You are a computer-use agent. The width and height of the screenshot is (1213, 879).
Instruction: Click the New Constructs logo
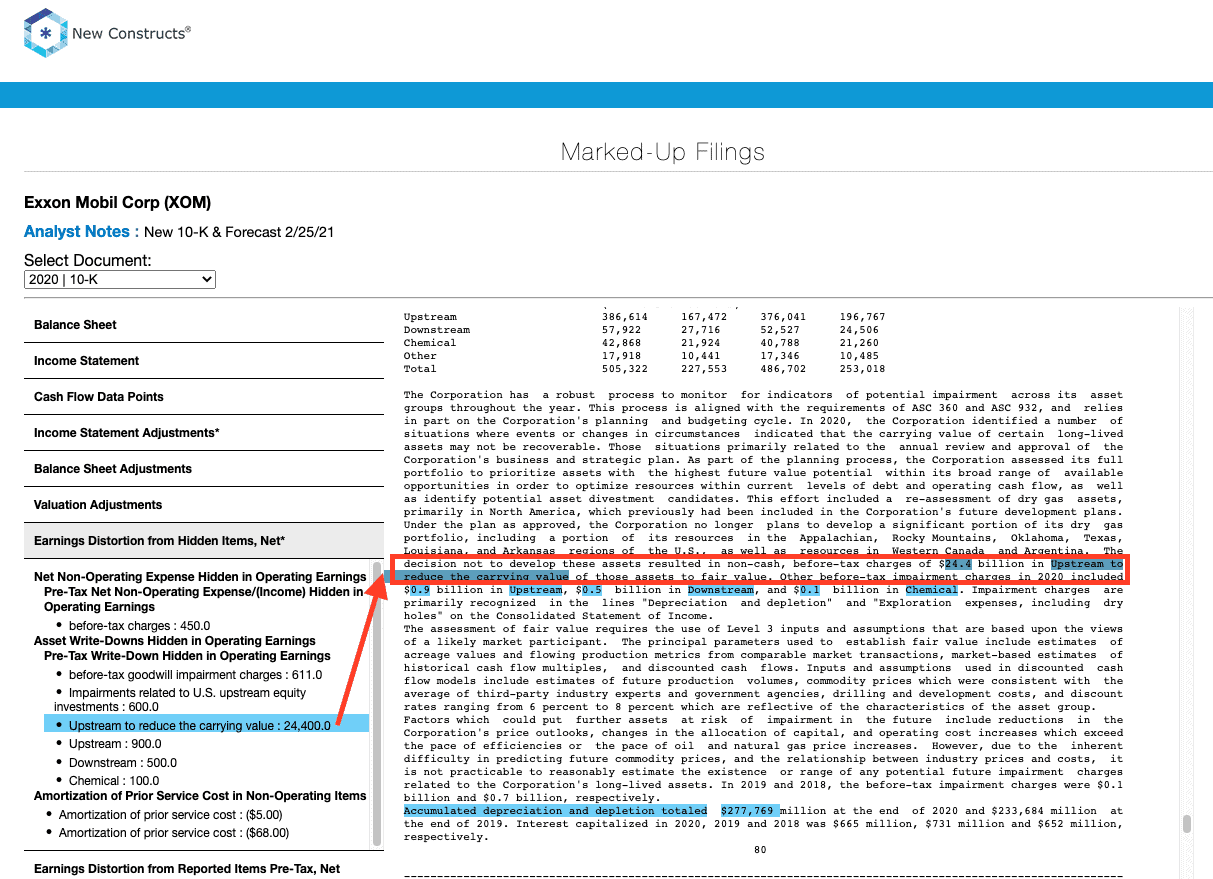tap(107, 33)
